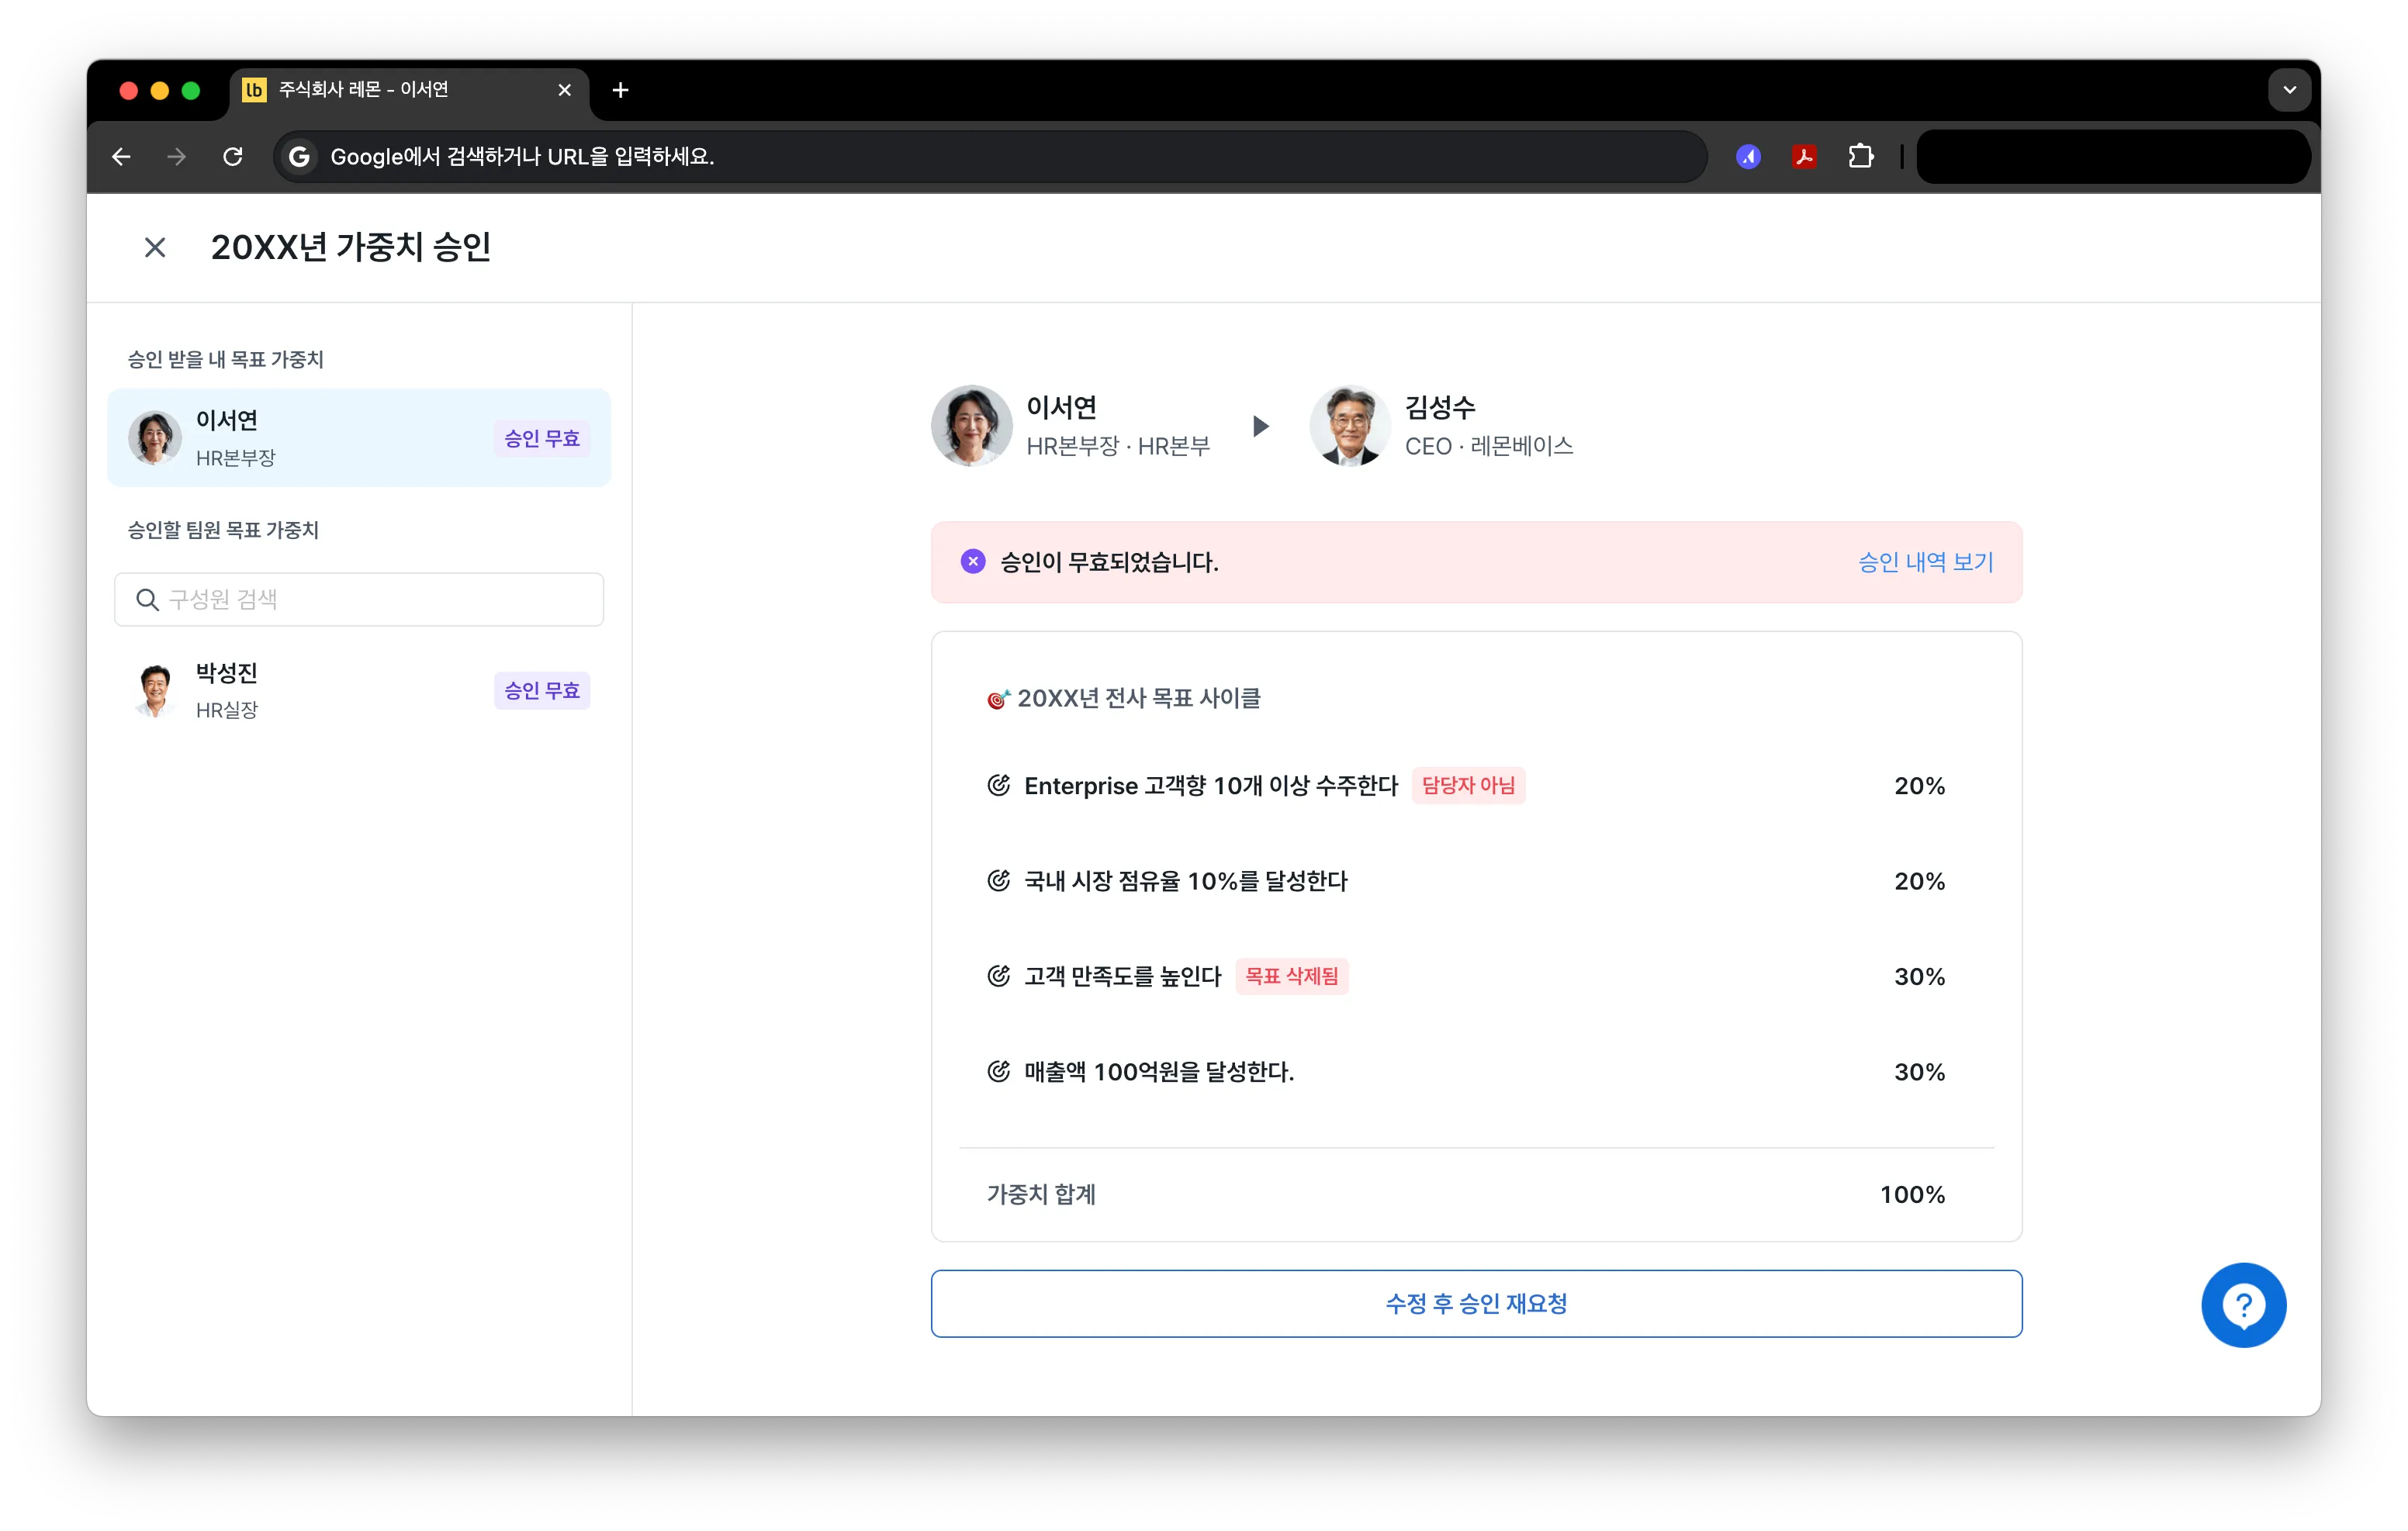Click goal icon for 국내 시장 점유율 row
This screenshot has height=1531, width=2408.
(998, 881)
